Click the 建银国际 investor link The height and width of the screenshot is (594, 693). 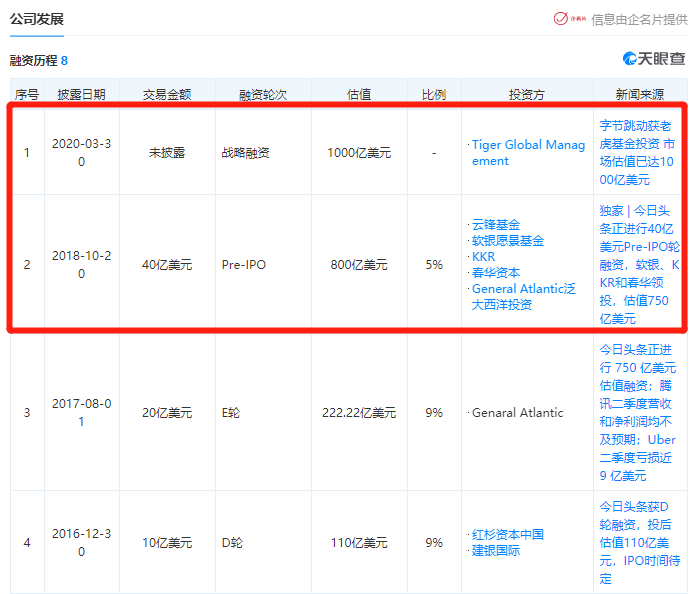tap(497, 551)
